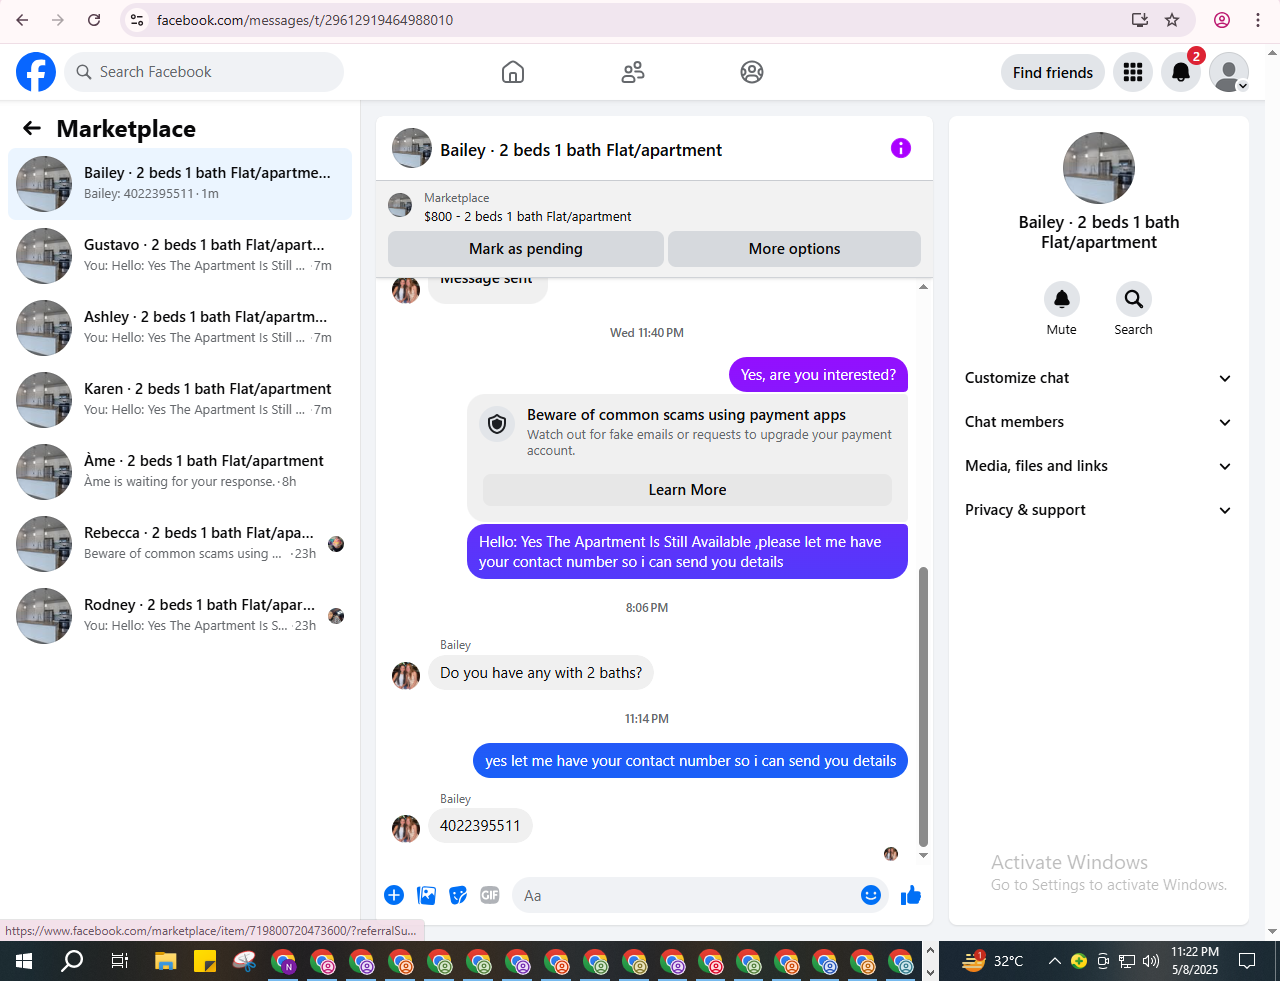Bookmark this page with star icon

tap(1172, 20)
